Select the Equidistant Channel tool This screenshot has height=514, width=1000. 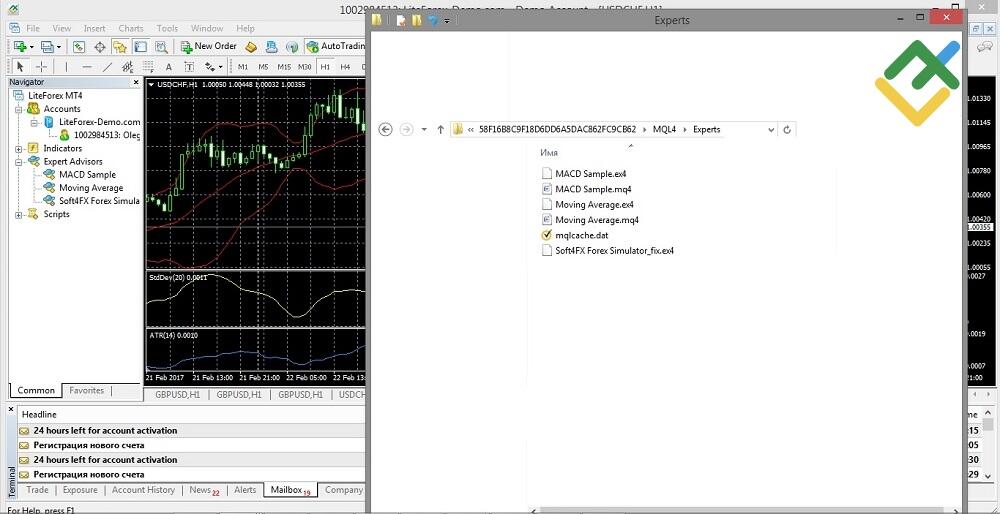[128, 66]
